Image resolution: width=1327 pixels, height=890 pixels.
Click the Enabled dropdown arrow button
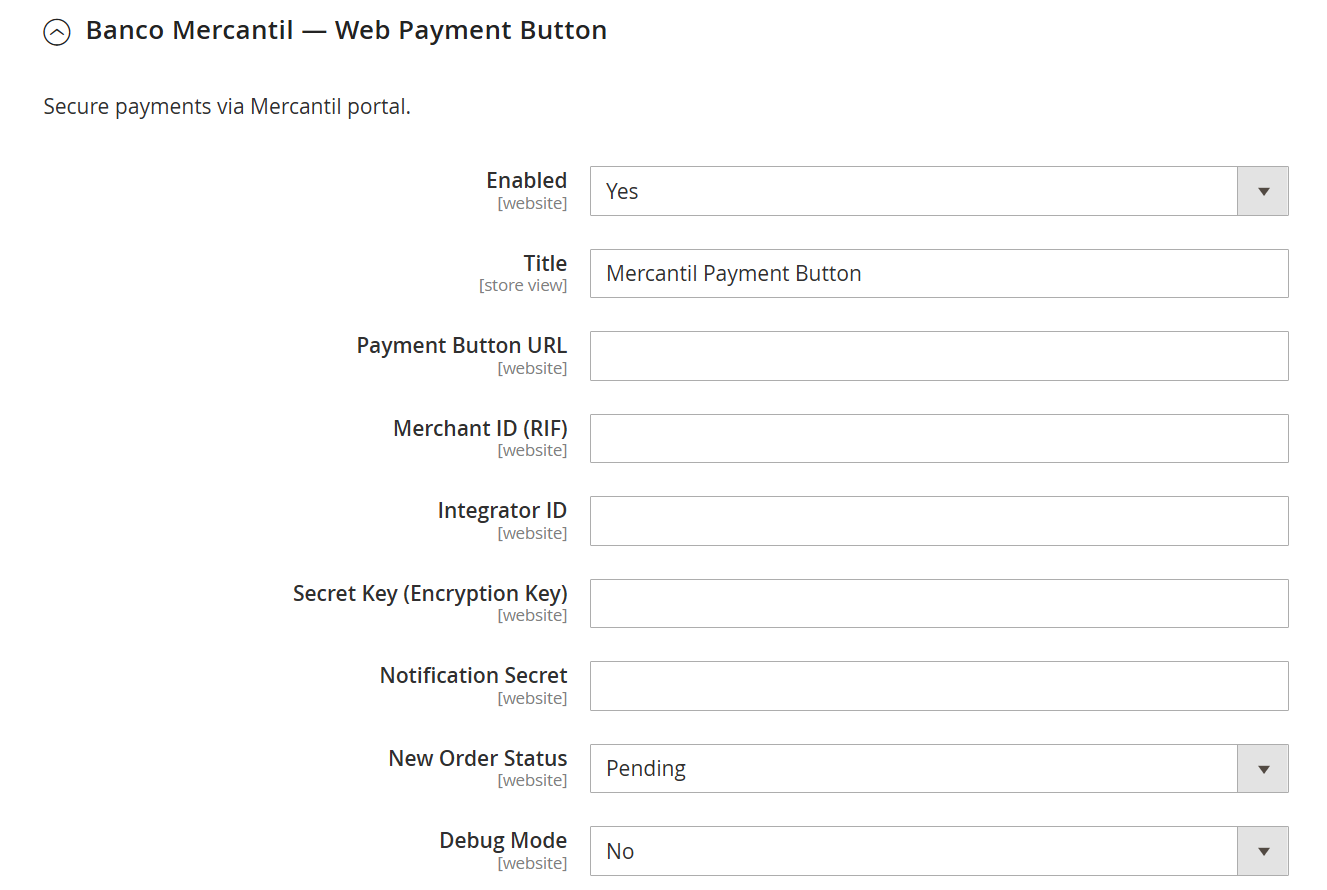click(1263, 191)
